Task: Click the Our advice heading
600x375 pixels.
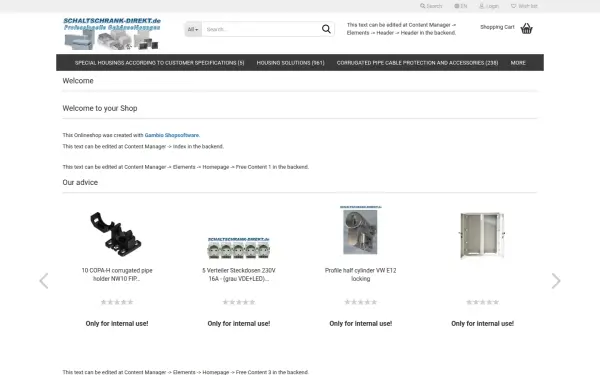Action: tap(80, 183)
